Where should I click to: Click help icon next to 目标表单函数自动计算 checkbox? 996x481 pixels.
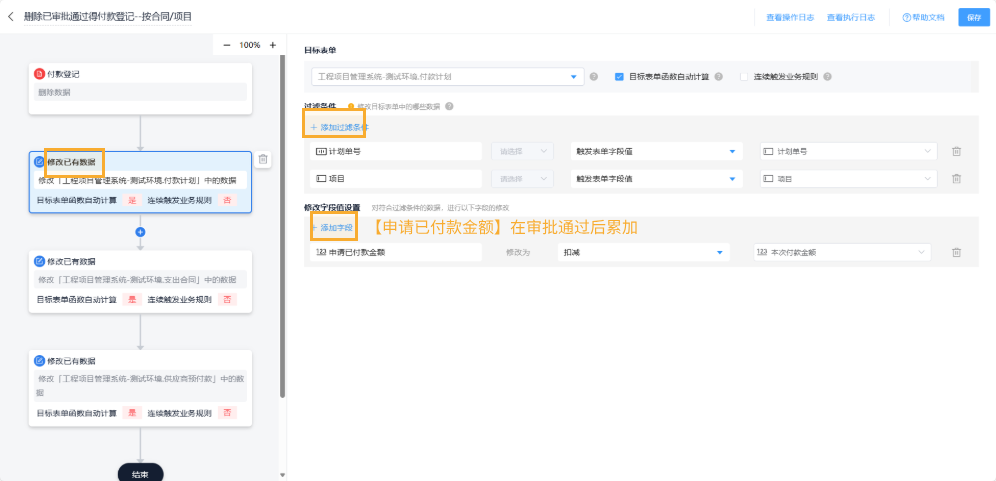tap(719, 77)
